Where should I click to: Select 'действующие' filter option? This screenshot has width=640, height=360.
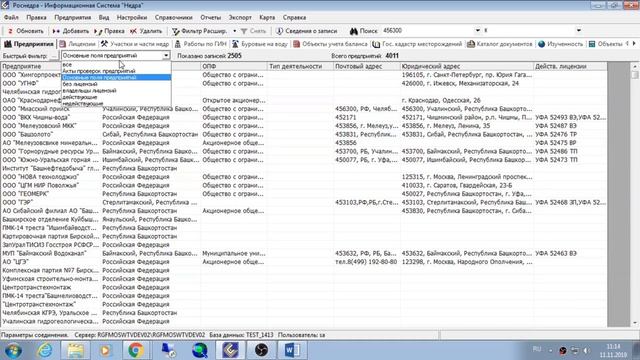[116, 97]
